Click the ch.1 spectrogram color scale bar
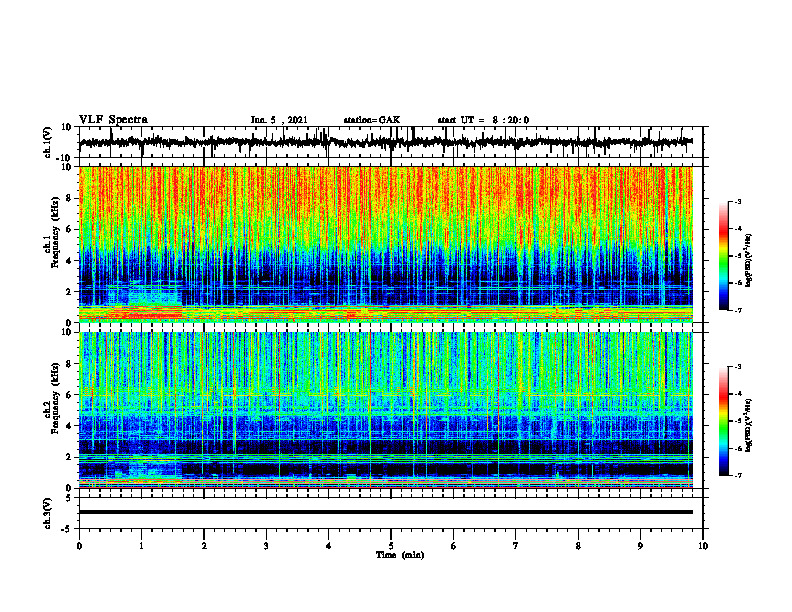 [x=723, y=256]
